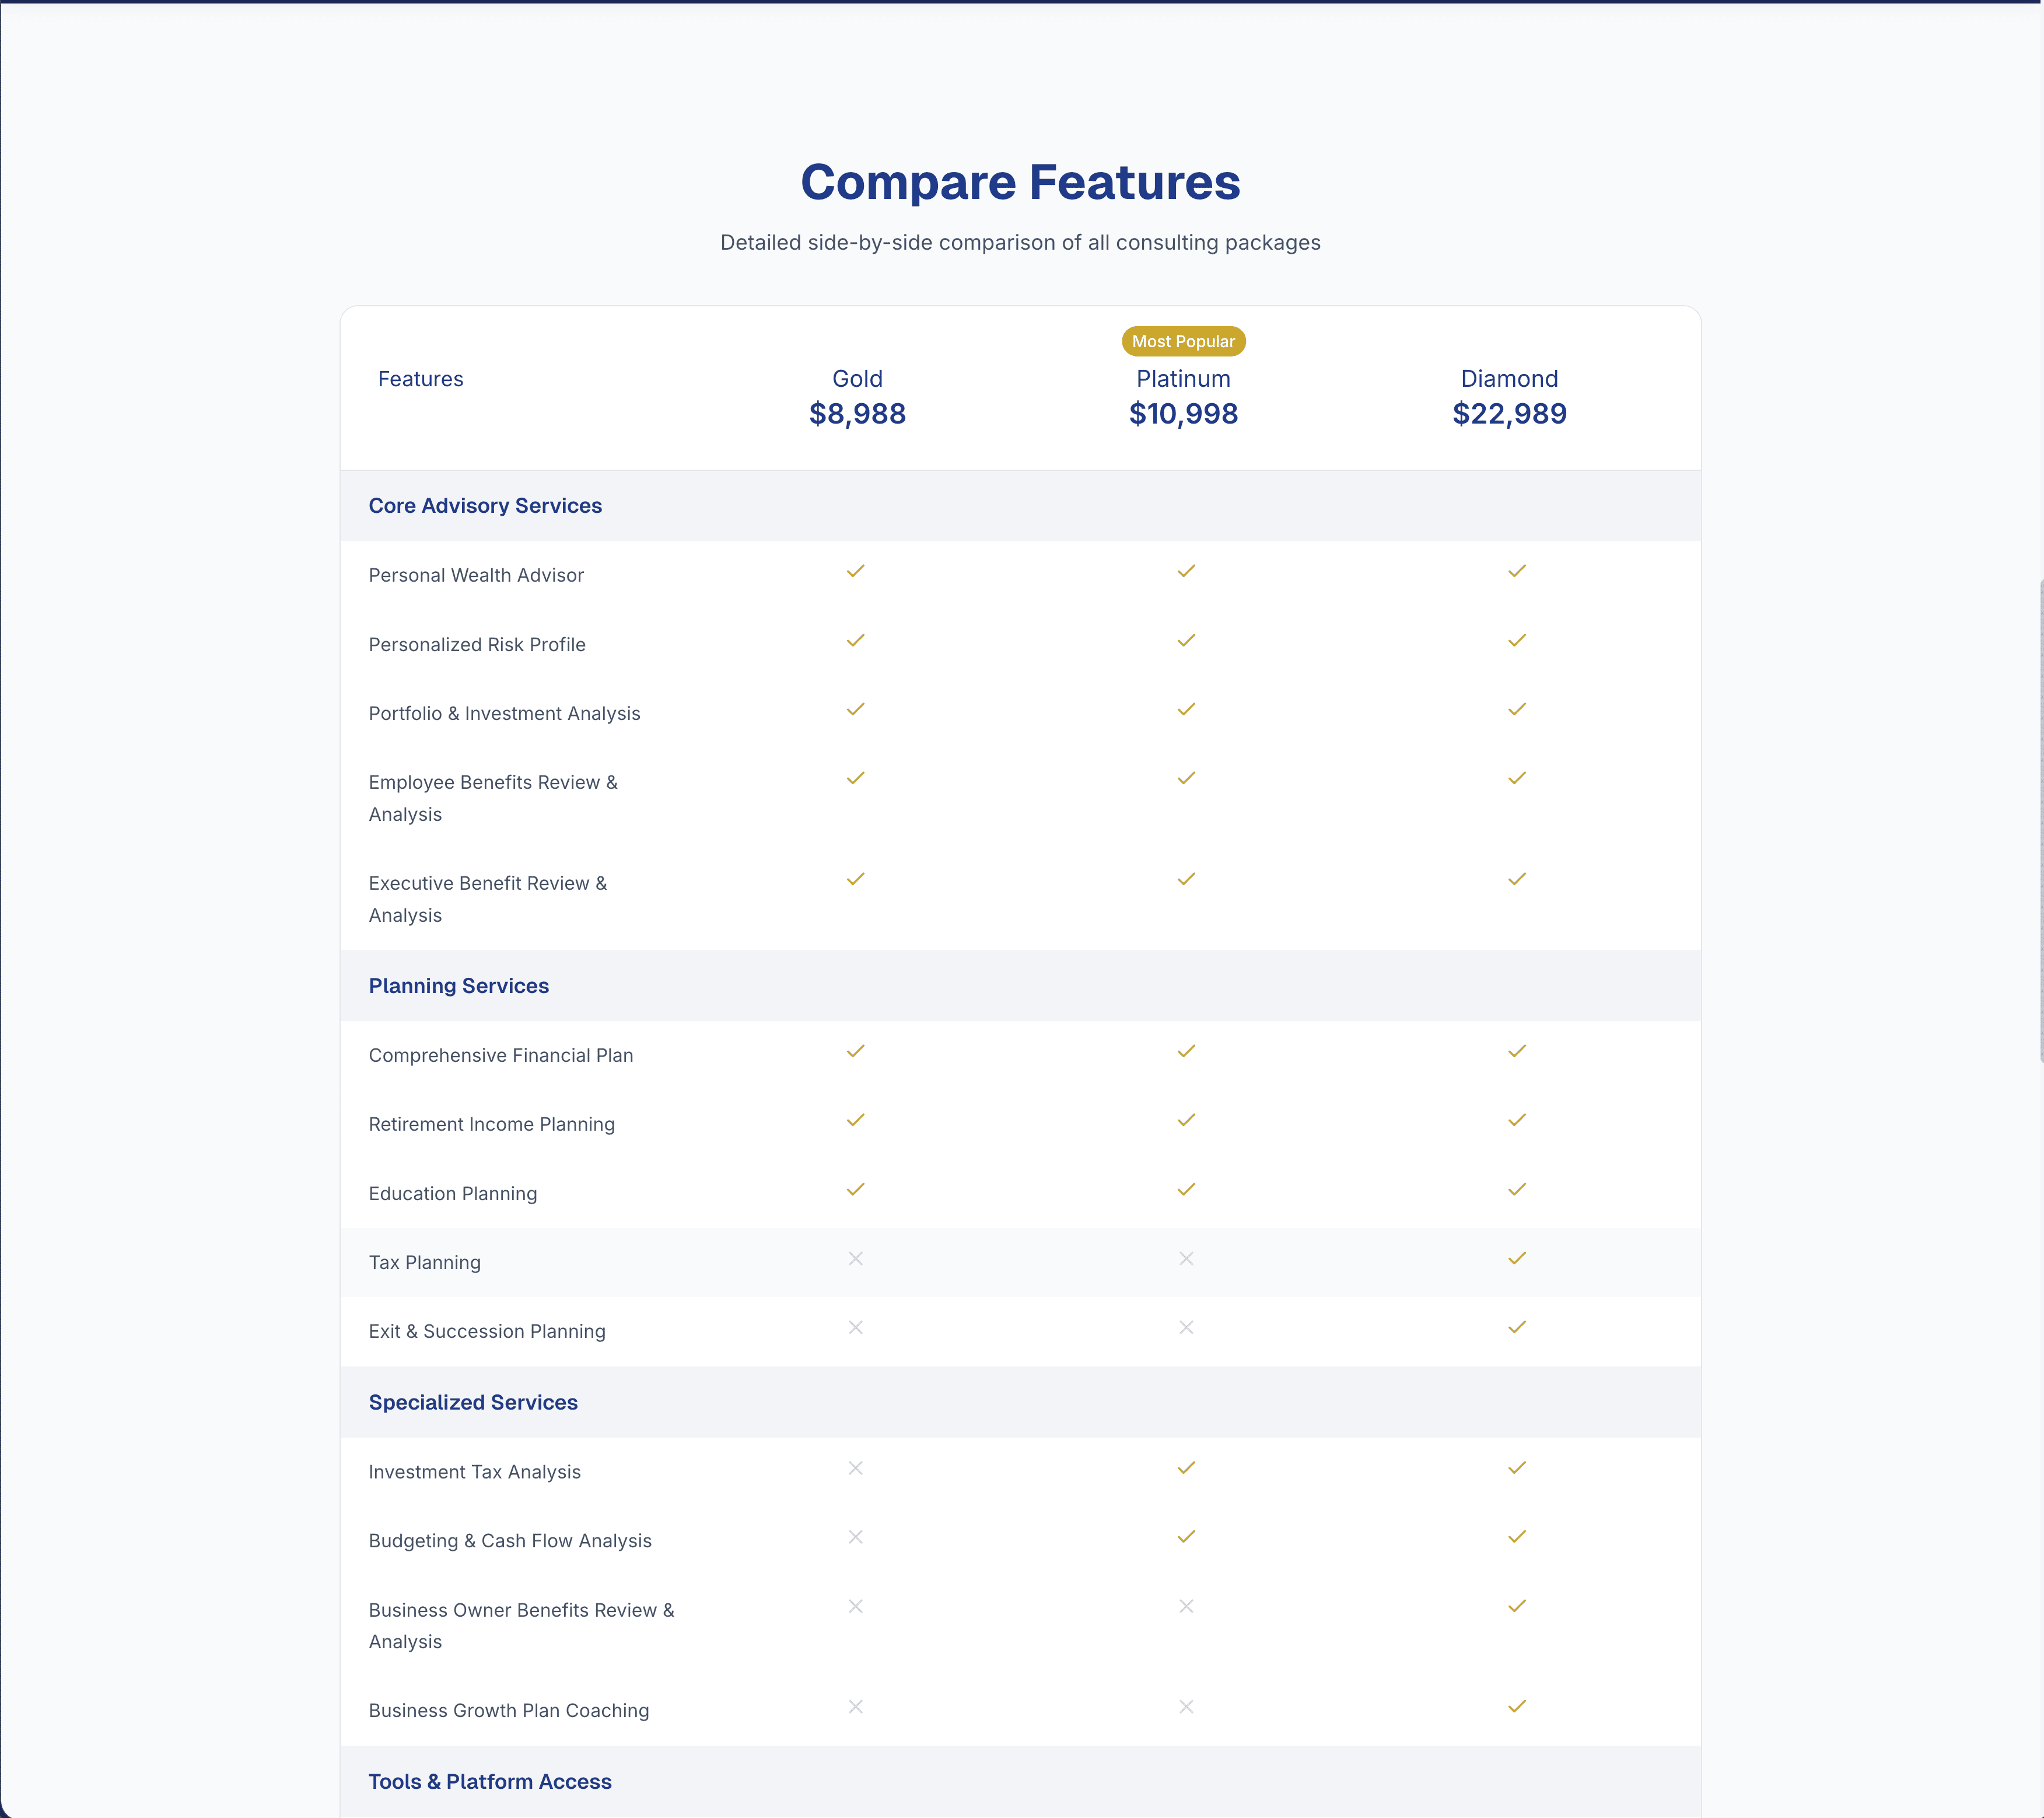2044x1818 pixels.
Task: Click the Gold X for Budgeting & Cash Flow Analysis
Action: (x=855, y=1537)
